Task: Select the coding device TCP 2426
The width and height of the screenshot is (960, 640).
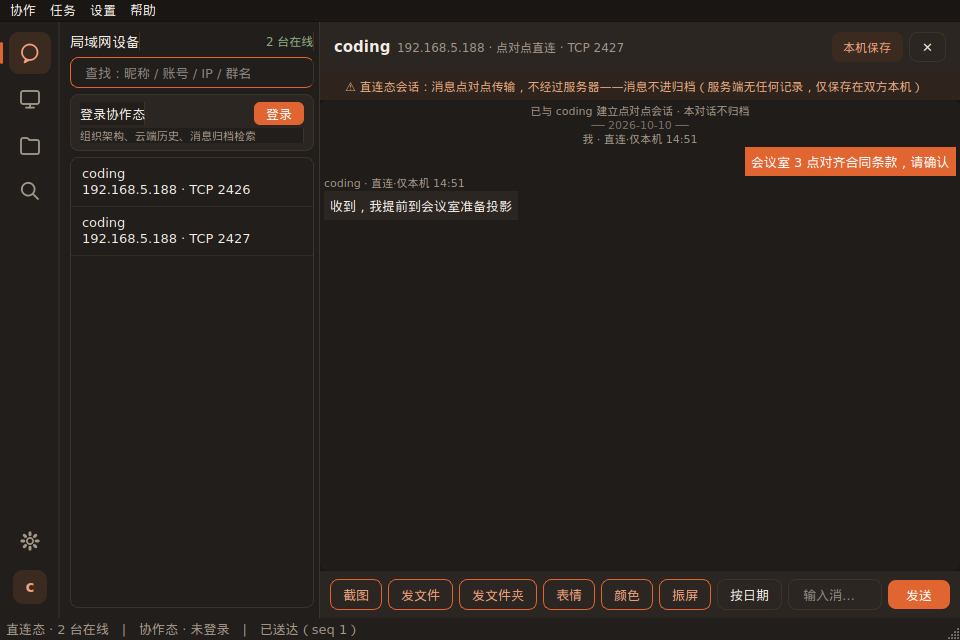Action: tap(192, 182)
